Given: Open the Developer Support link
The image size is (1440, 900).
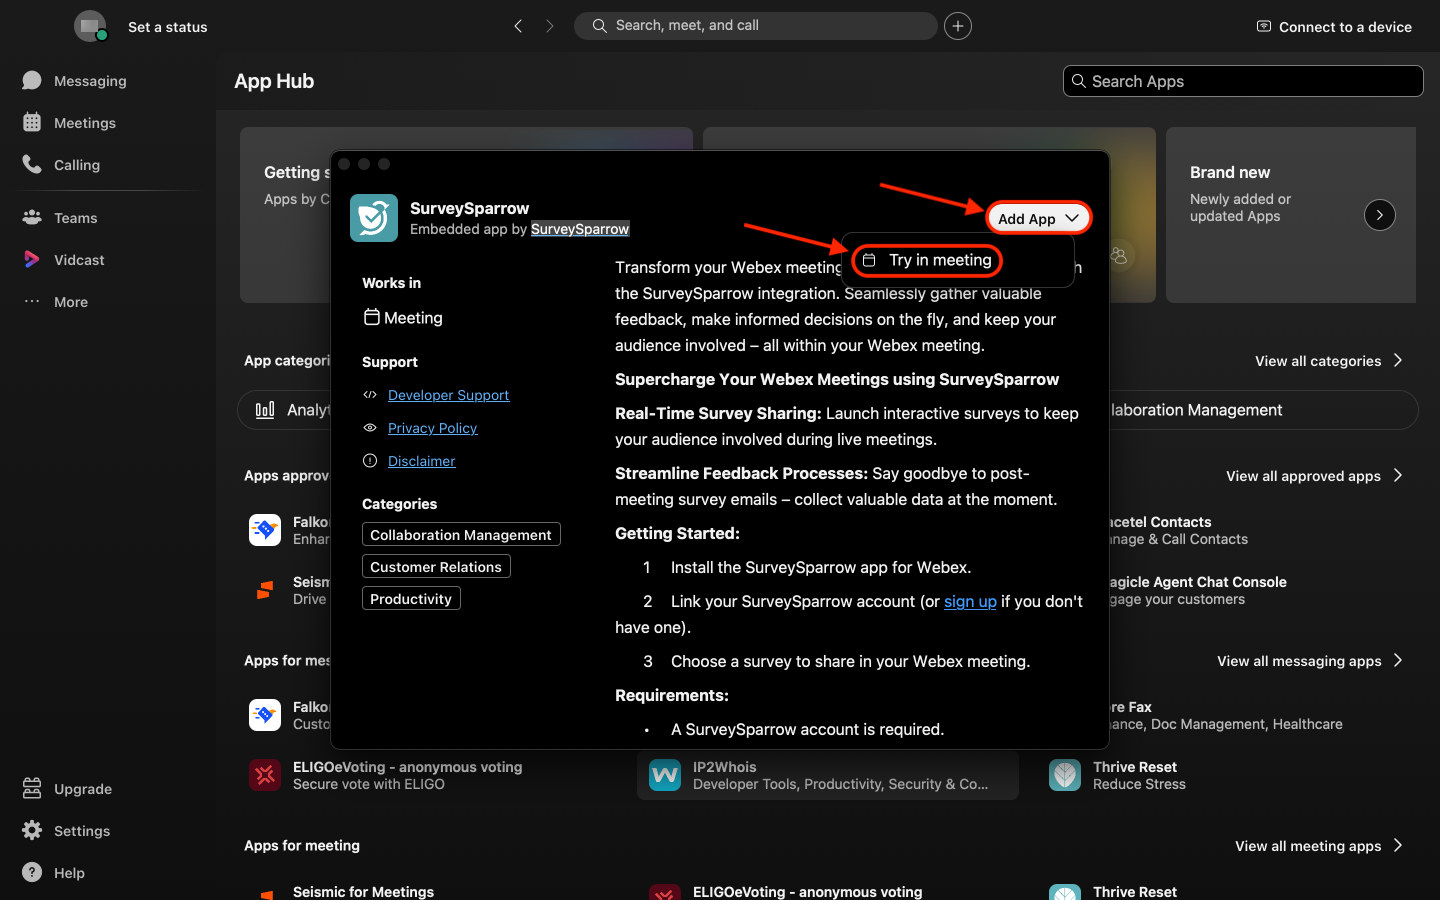Looking at the screenshot, I should tap(448, 395).
